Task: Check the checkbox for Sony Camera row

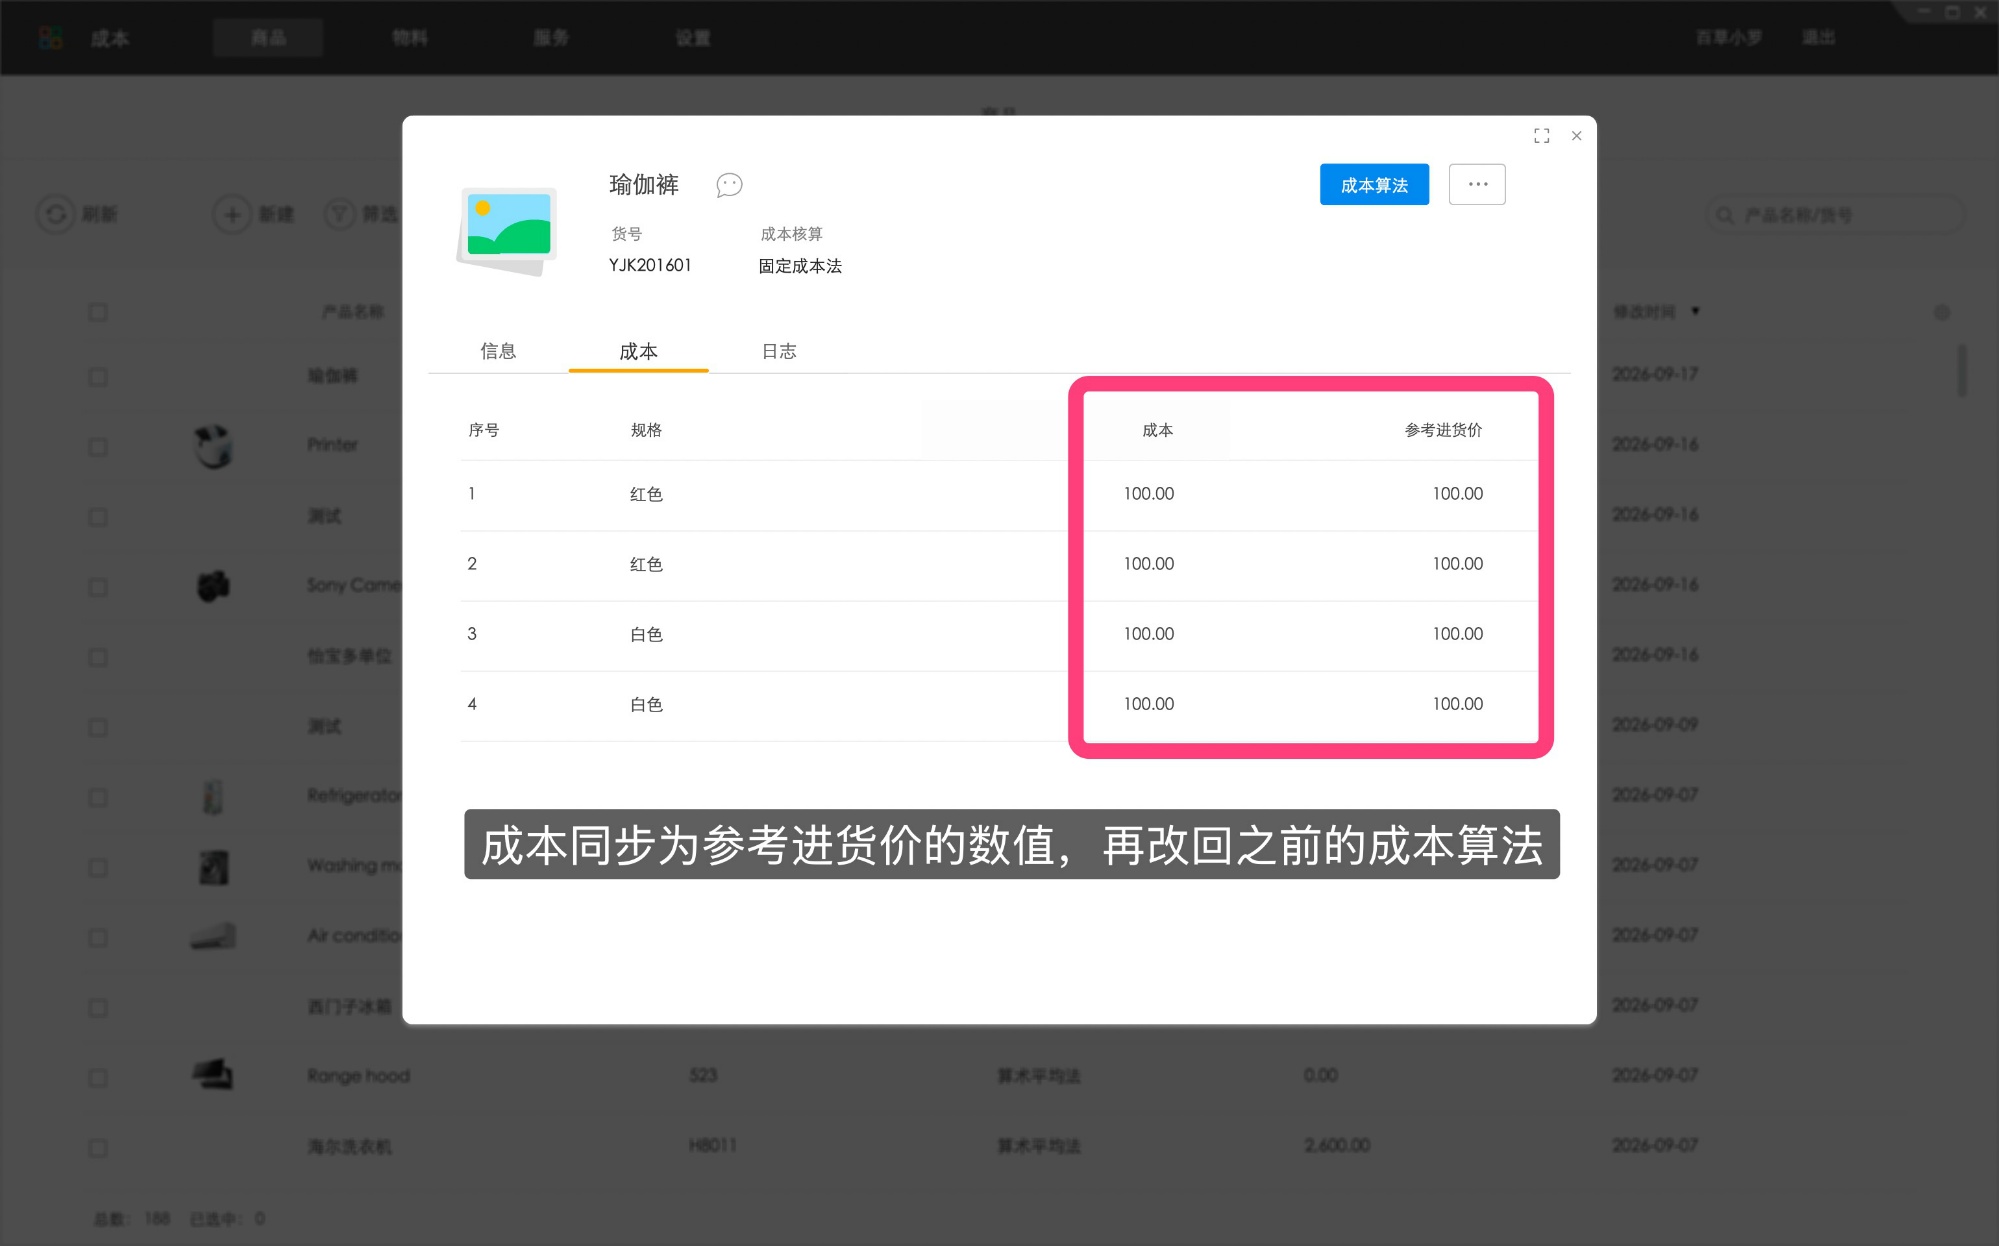Action: (x=97, y=587)
